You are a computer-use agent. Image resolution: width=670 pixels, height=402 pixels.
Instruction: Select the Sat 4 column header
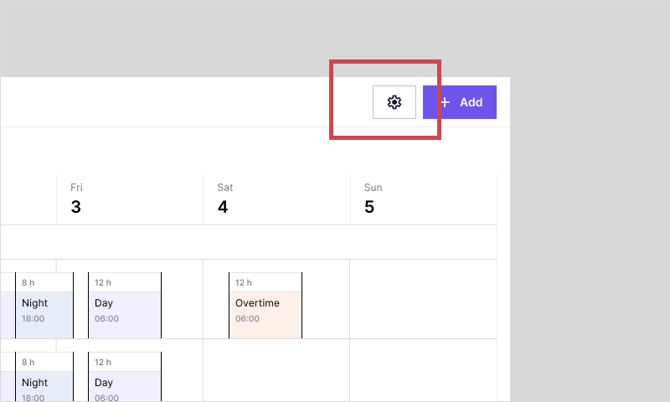coord(276,199)
